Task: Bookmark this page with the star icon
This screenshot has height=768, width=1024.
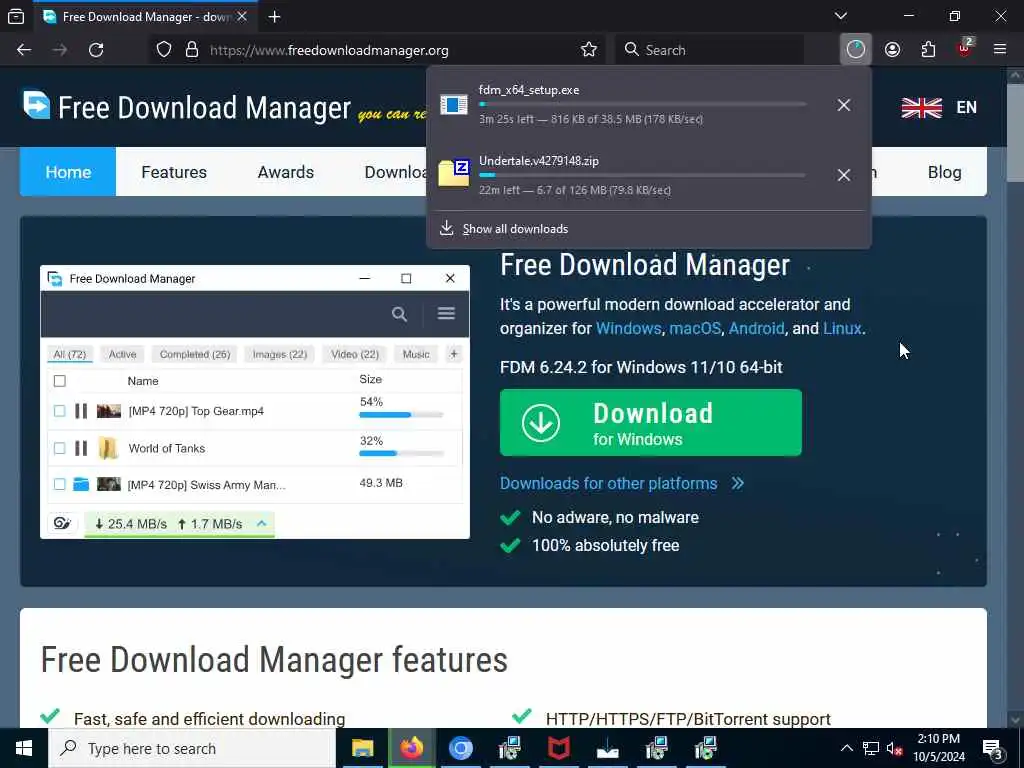Action: [x=588, y=50]
